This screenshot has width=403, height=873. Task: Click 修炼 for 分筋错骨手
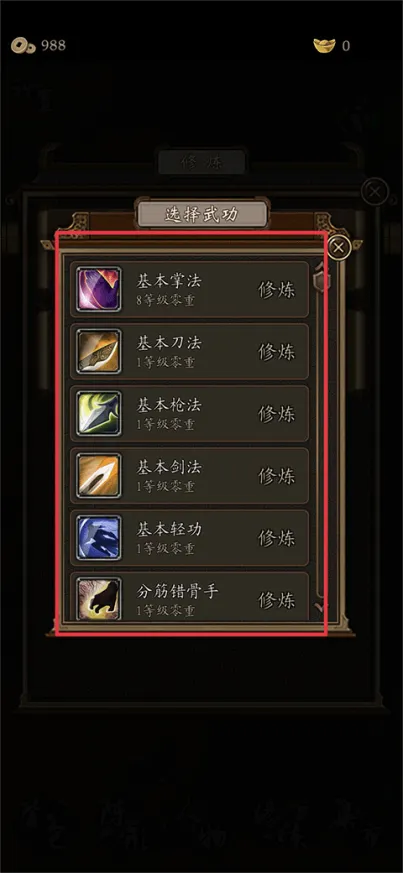[x=277, y=600]
